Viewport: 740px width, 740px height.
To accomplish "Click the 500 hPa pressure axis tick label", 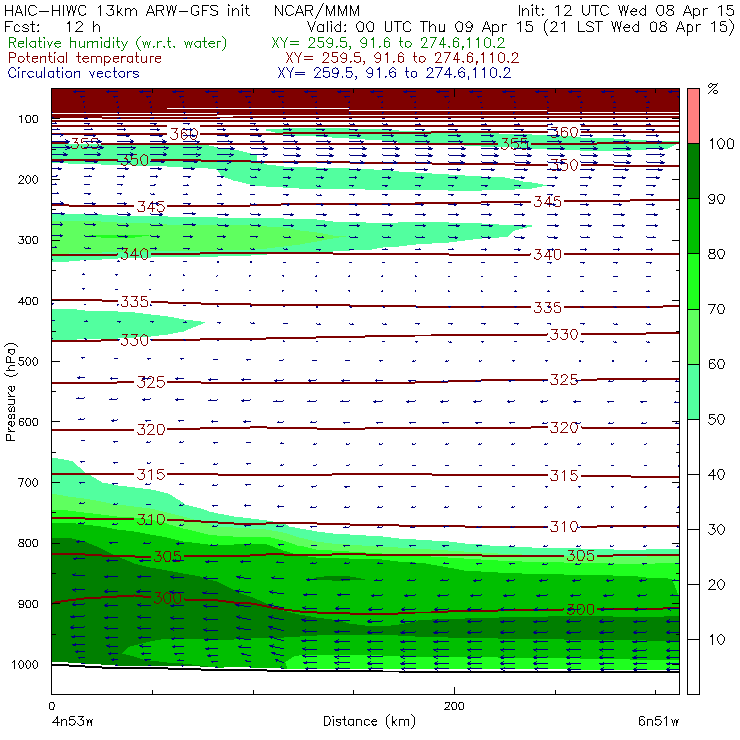I will [28, 362].
